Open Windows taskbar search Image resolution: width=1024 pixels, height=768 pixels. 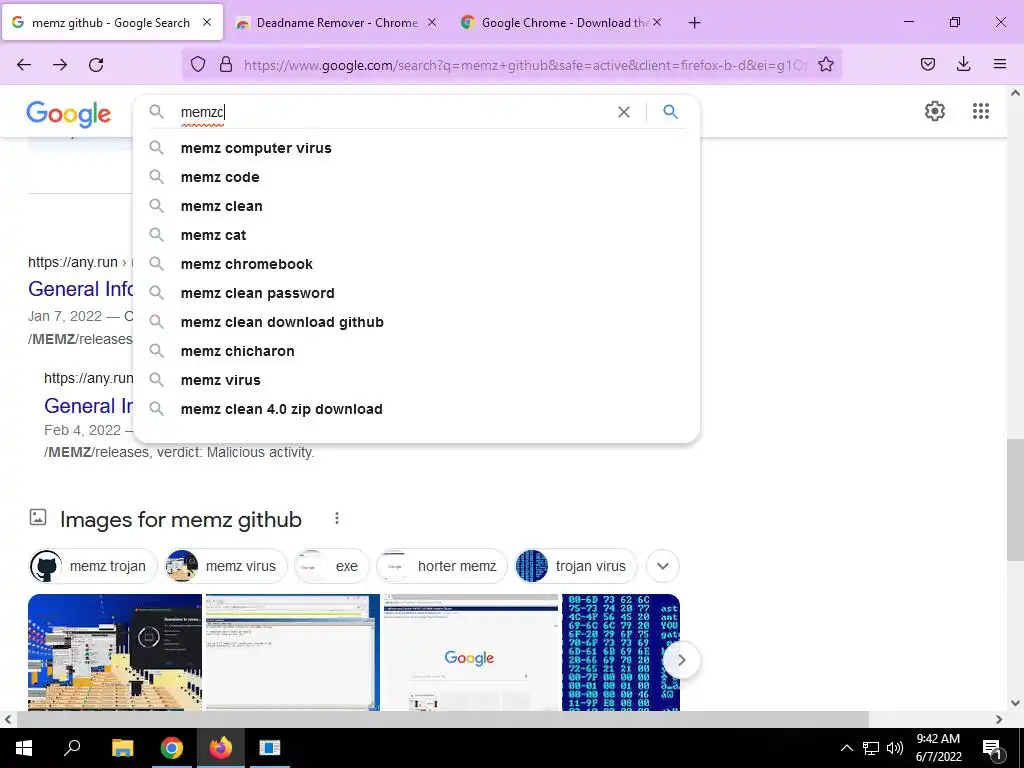point(72,748)
